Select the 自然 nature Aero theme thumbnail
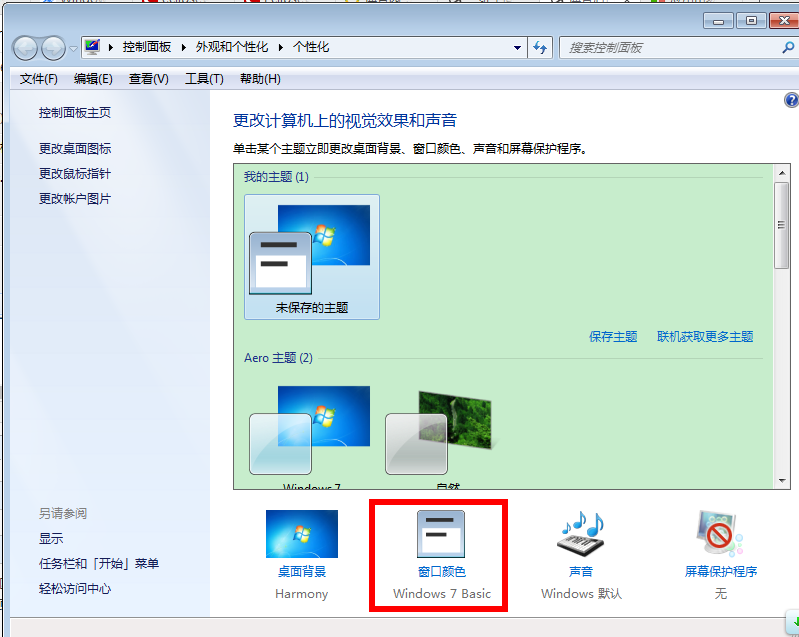This screenshot has width=799, height=637. click(x=440, y=433)
